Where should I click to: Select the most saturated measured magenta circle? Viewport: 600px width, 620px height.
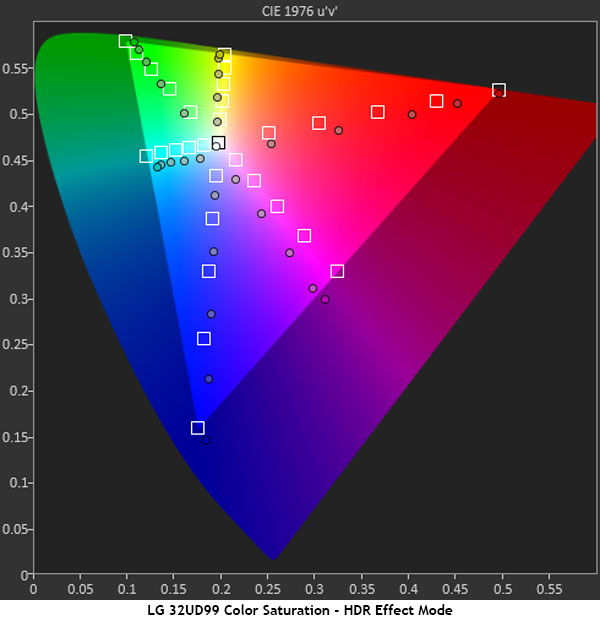click(x=325, y=299)
